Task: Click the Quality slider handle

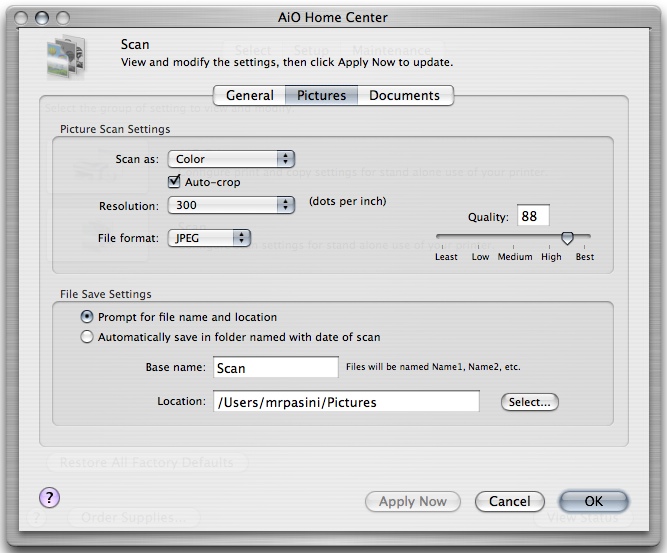Action: 567,238
